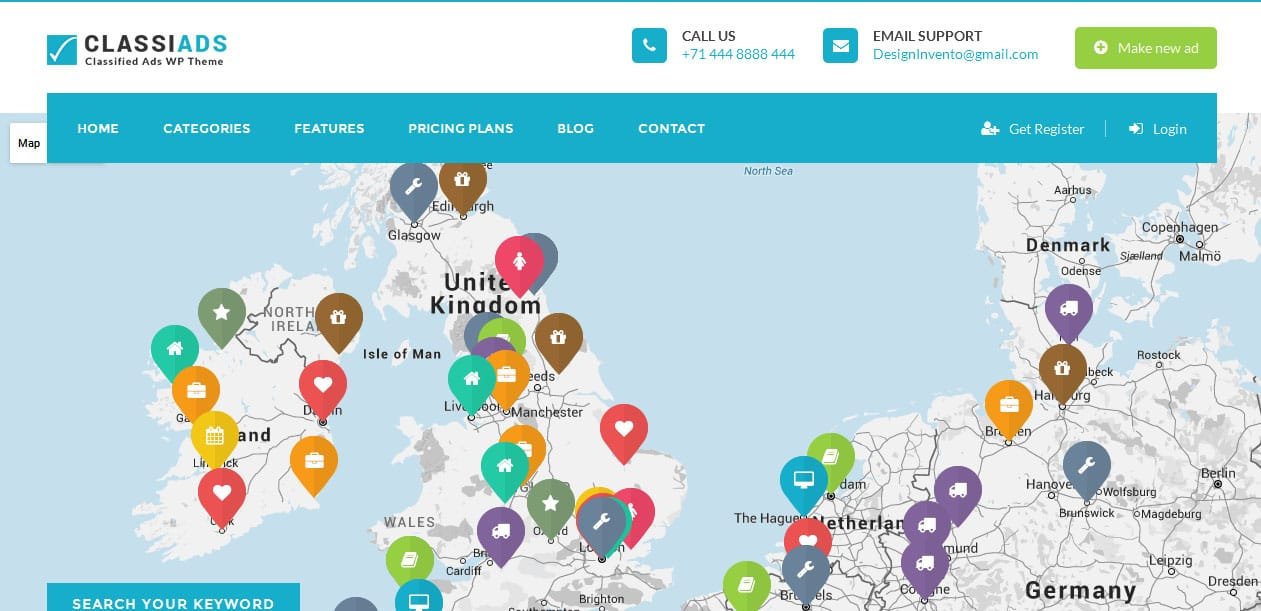Open Pricing Plans page

pyautogui.click(x=461, y=128)
